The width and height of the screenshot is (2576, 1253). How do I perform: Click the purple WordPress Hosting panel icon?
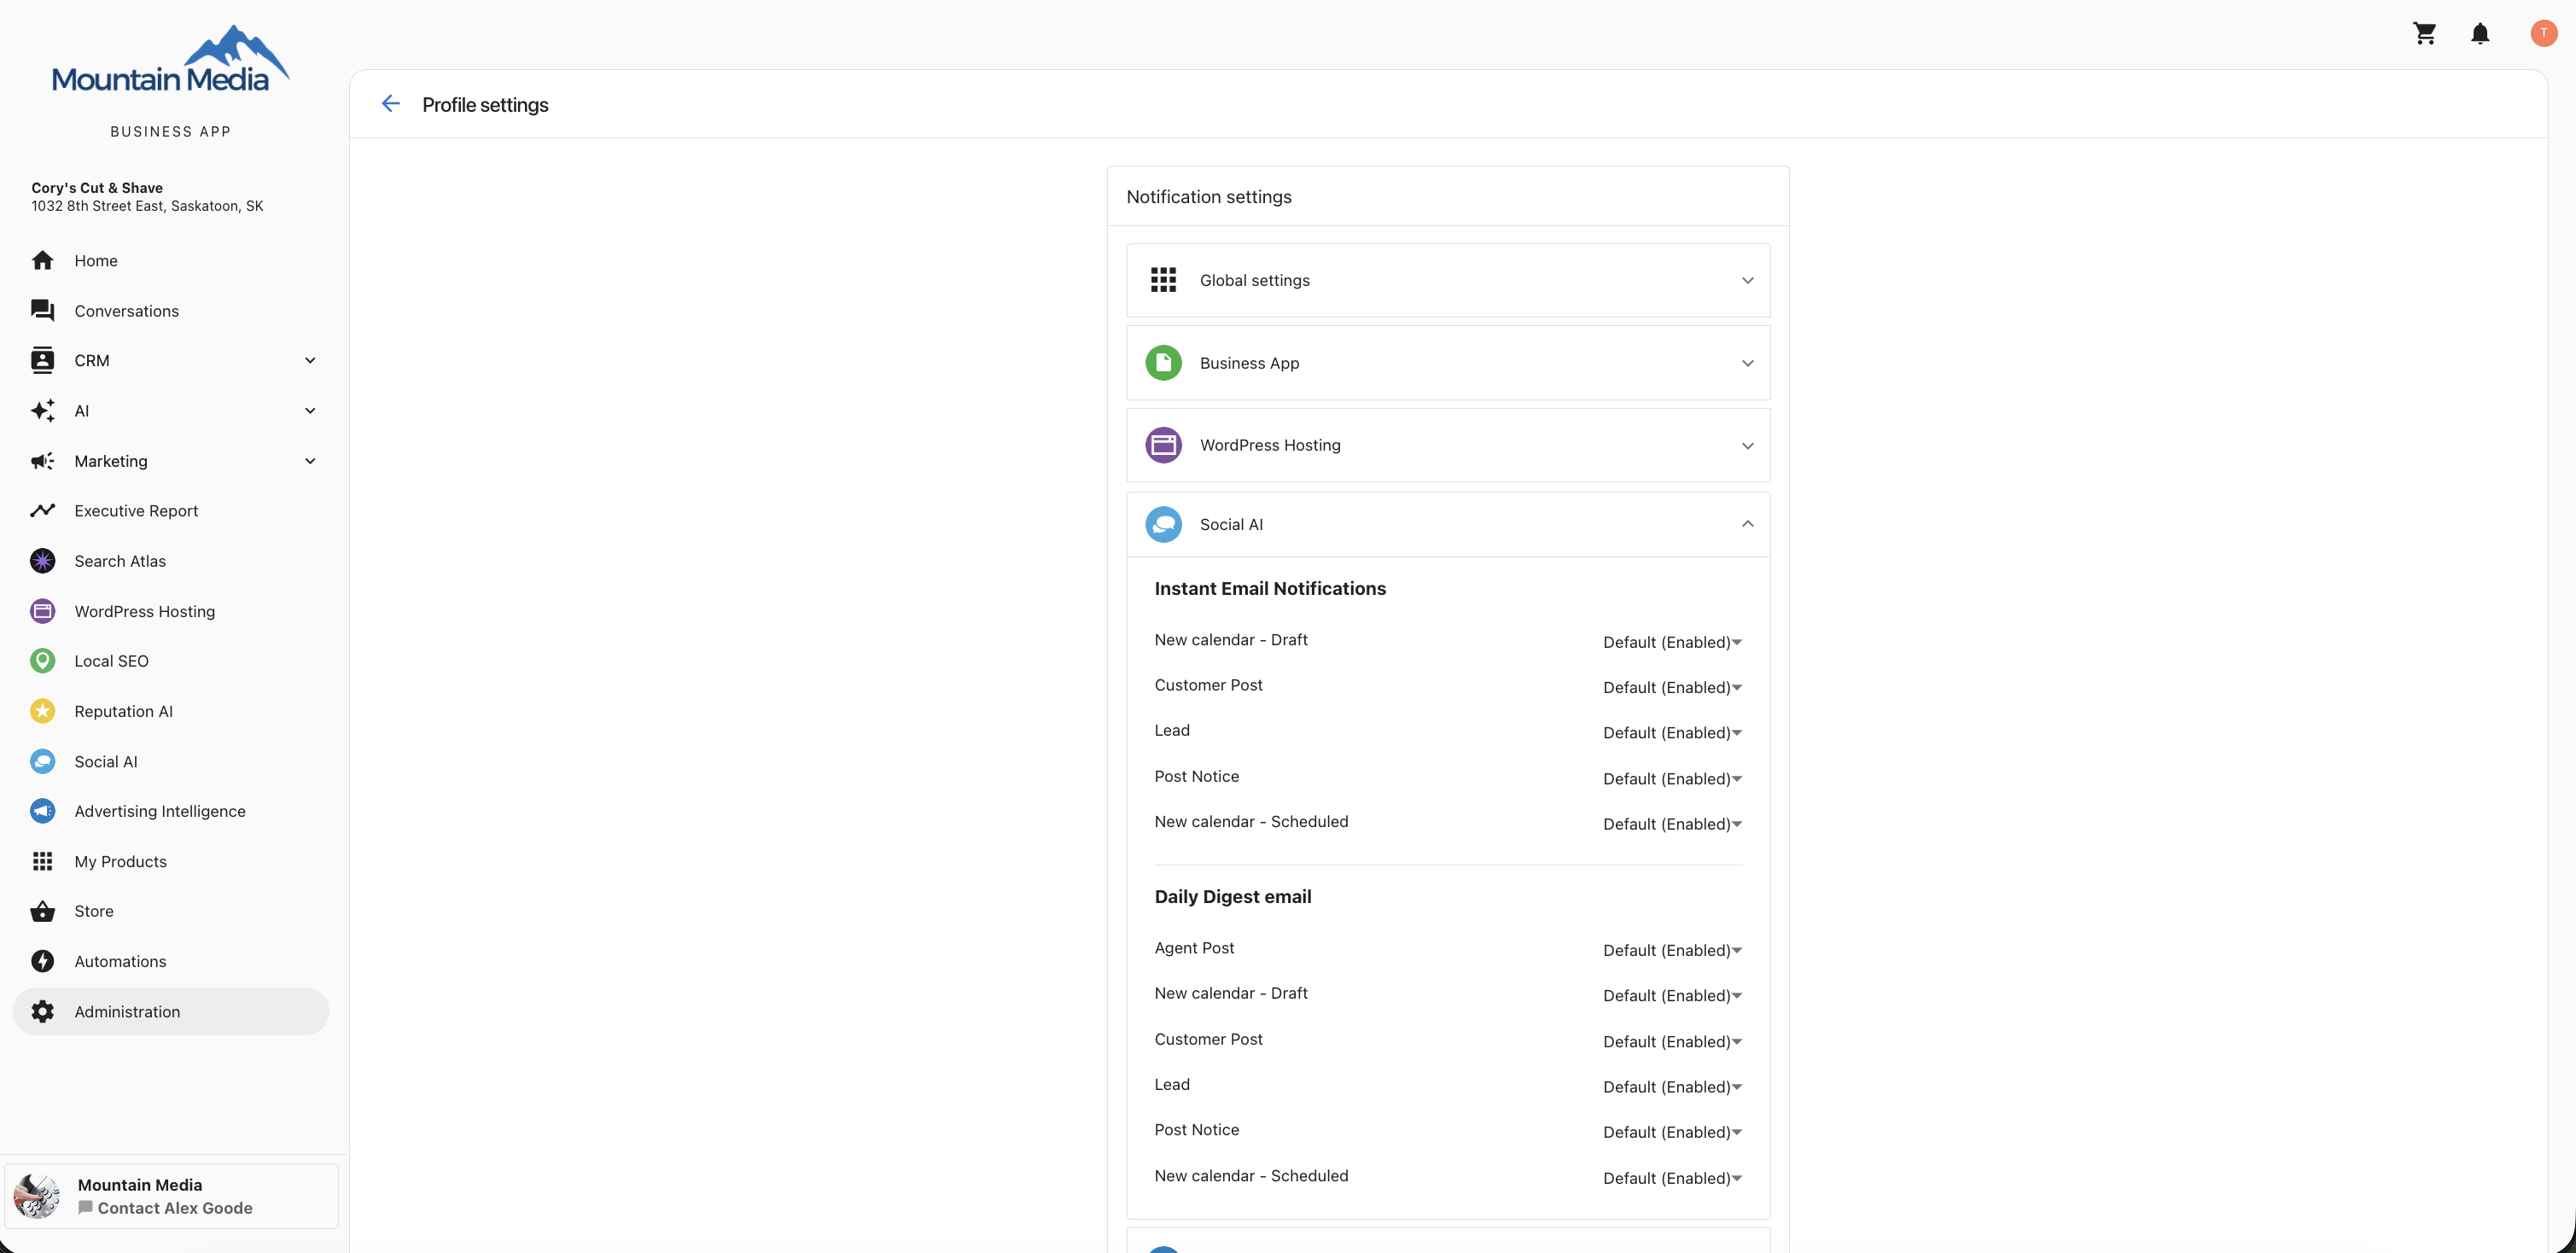1163,445
